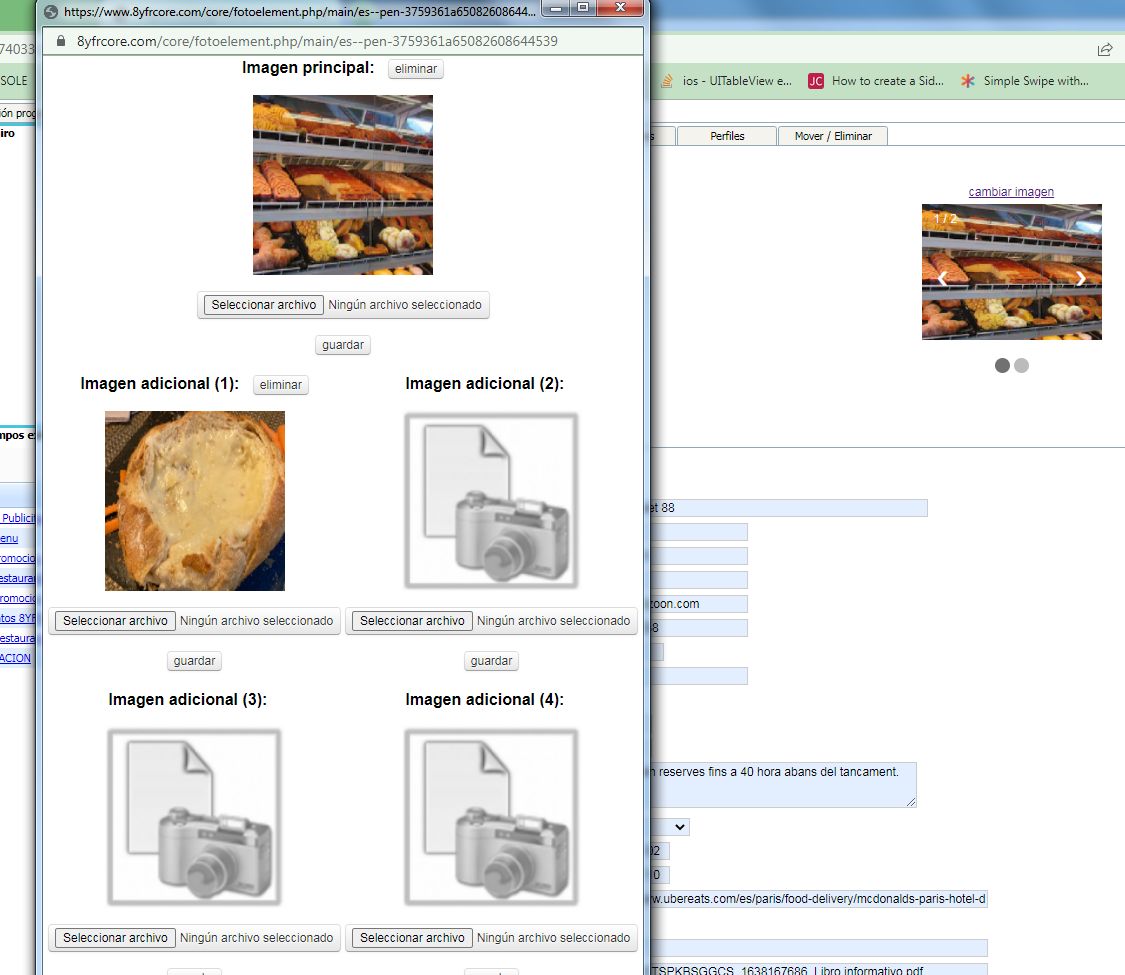This screenshot has height=975, width=1125.
Task: Go to next image in carousel
Action: tap(1080, 279)
